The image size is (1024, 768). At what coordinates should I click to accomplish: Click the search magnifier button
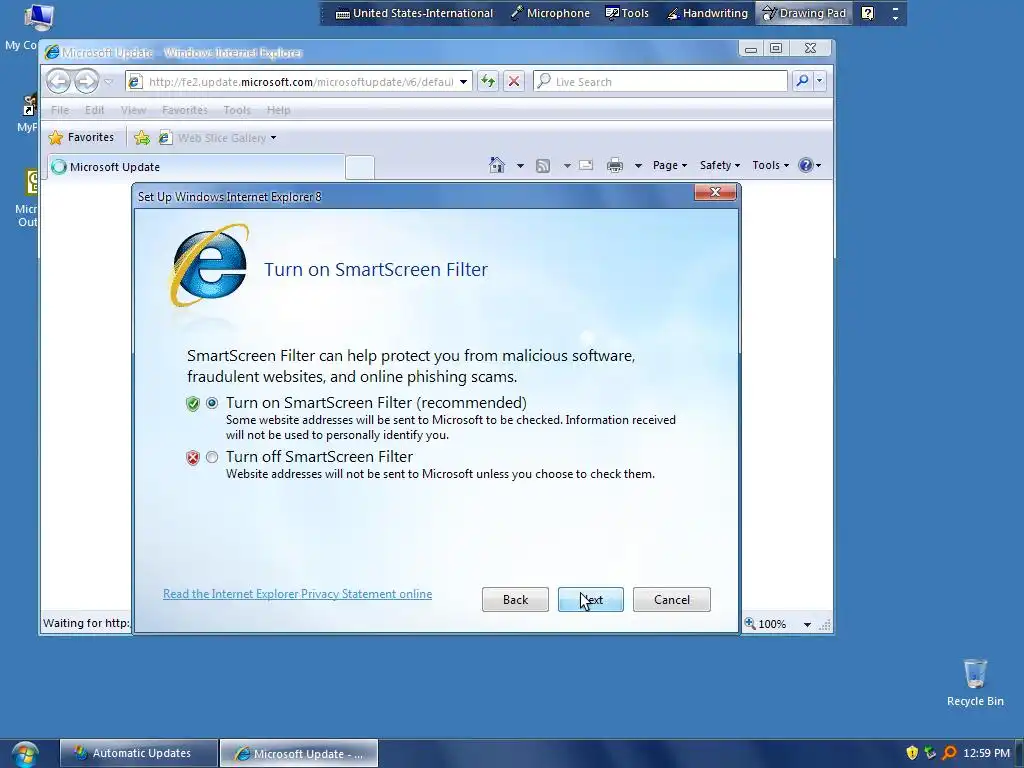click(801, 81)
